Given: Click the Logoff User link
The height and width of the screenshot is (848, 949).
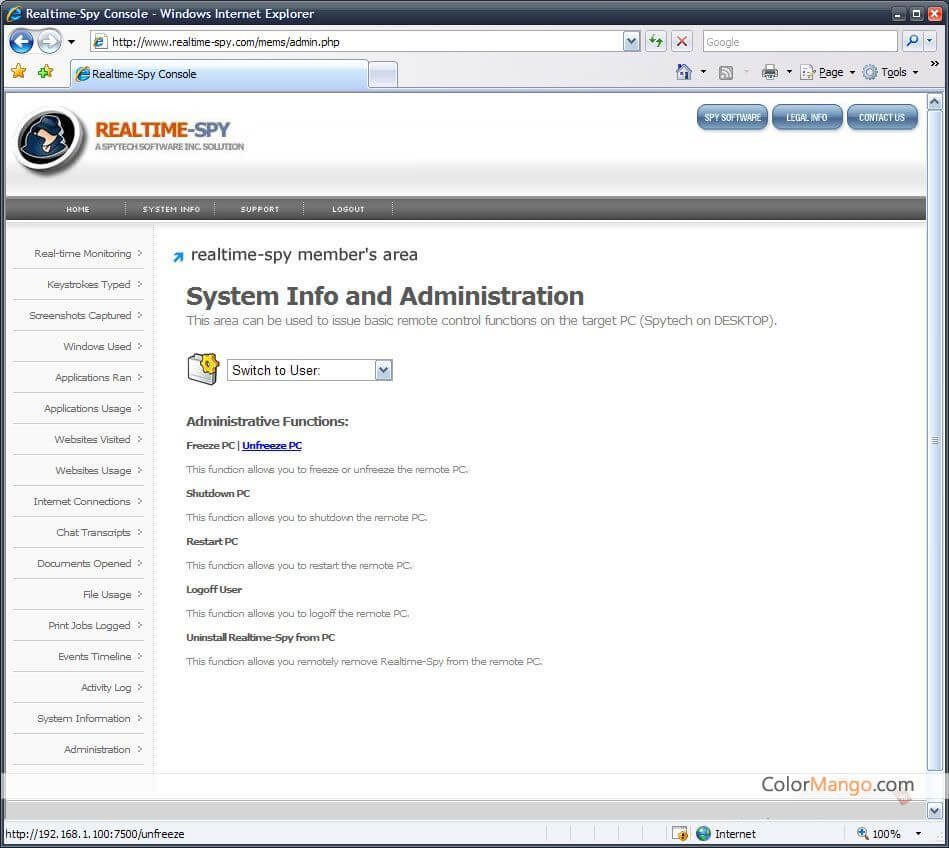Looking at the screenshot, I should [214, 590].
